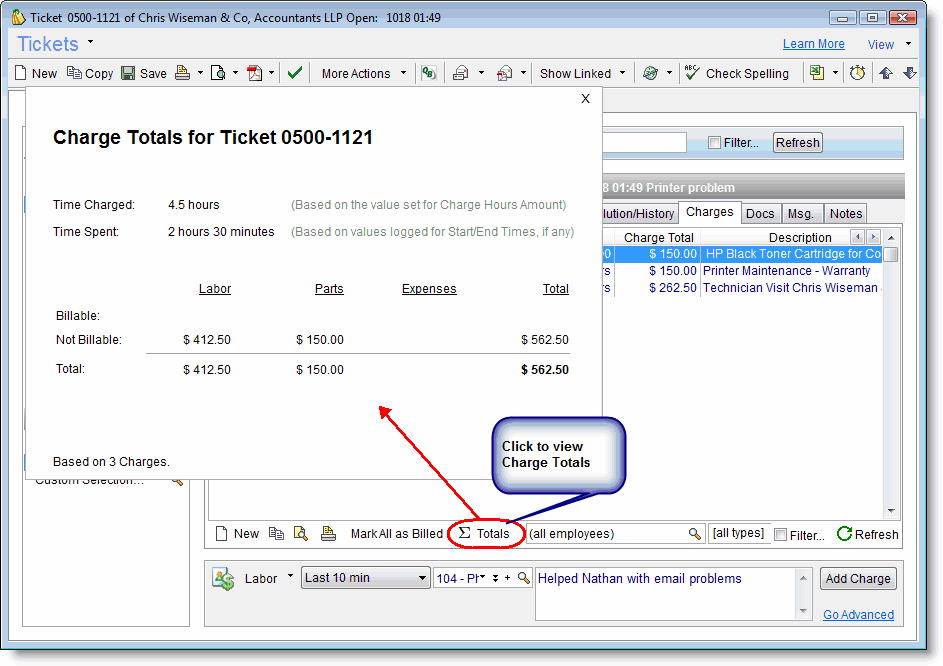
Task: Click the stopwatch timer icon
Action: click(x=857, y=73)
